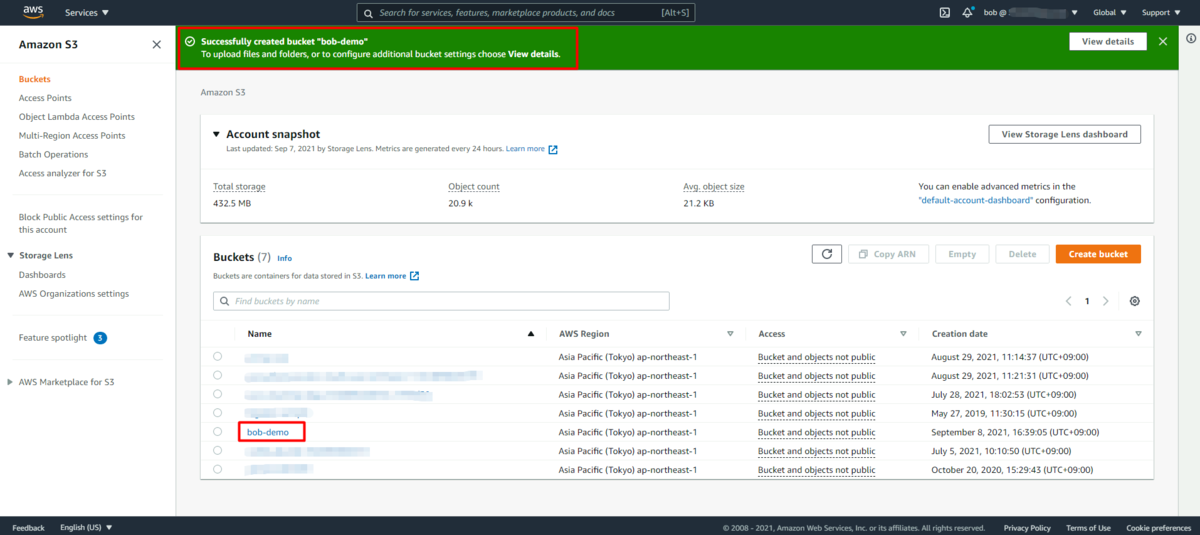This screenshot has width=1200, height=535.
Task: Click the Delete button
Action: coord(1022,254)
